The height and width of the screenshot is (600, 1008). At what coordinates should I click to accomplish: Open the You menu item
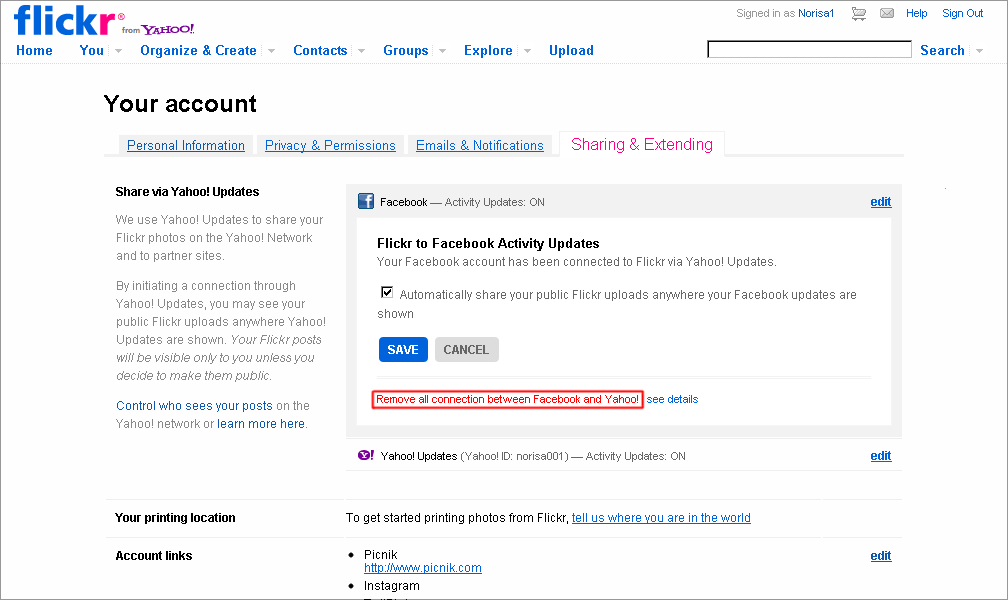(x=91, y=50)
